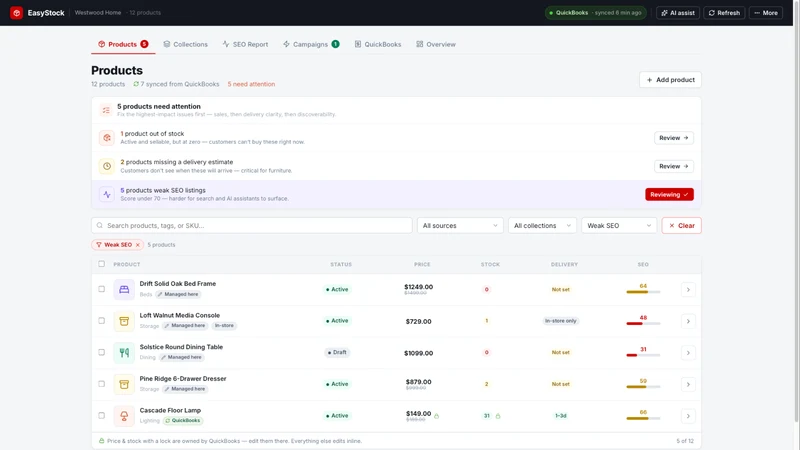This screenshot has width=800, height=450.
Task: Click the EasyStock red logo icon
Action: 16,13
